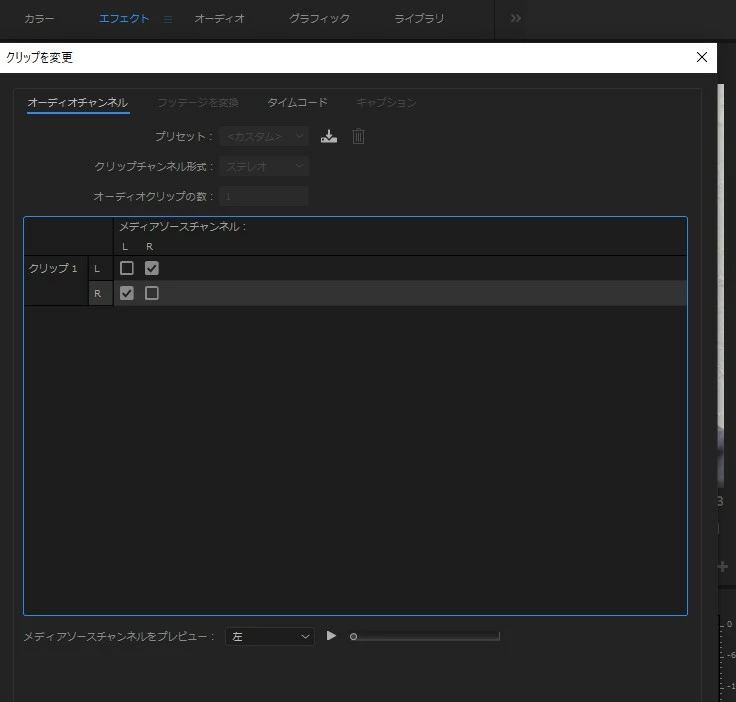Uncheck source R for clip channel L

(152, 268)
